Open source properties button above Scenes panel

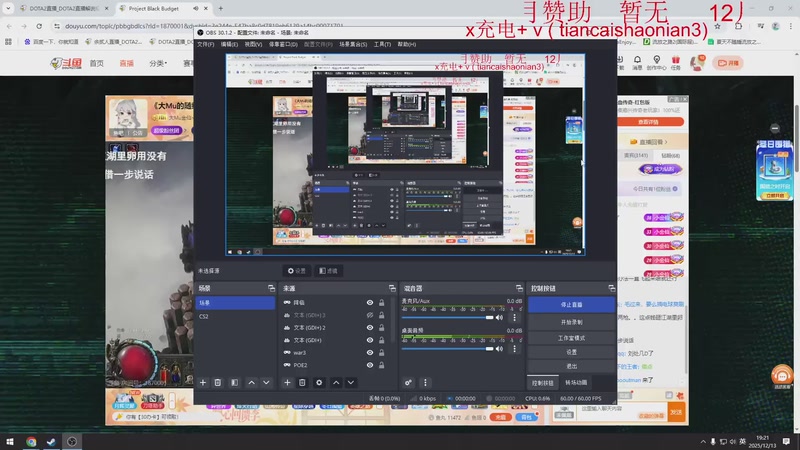tap(296, 271)
